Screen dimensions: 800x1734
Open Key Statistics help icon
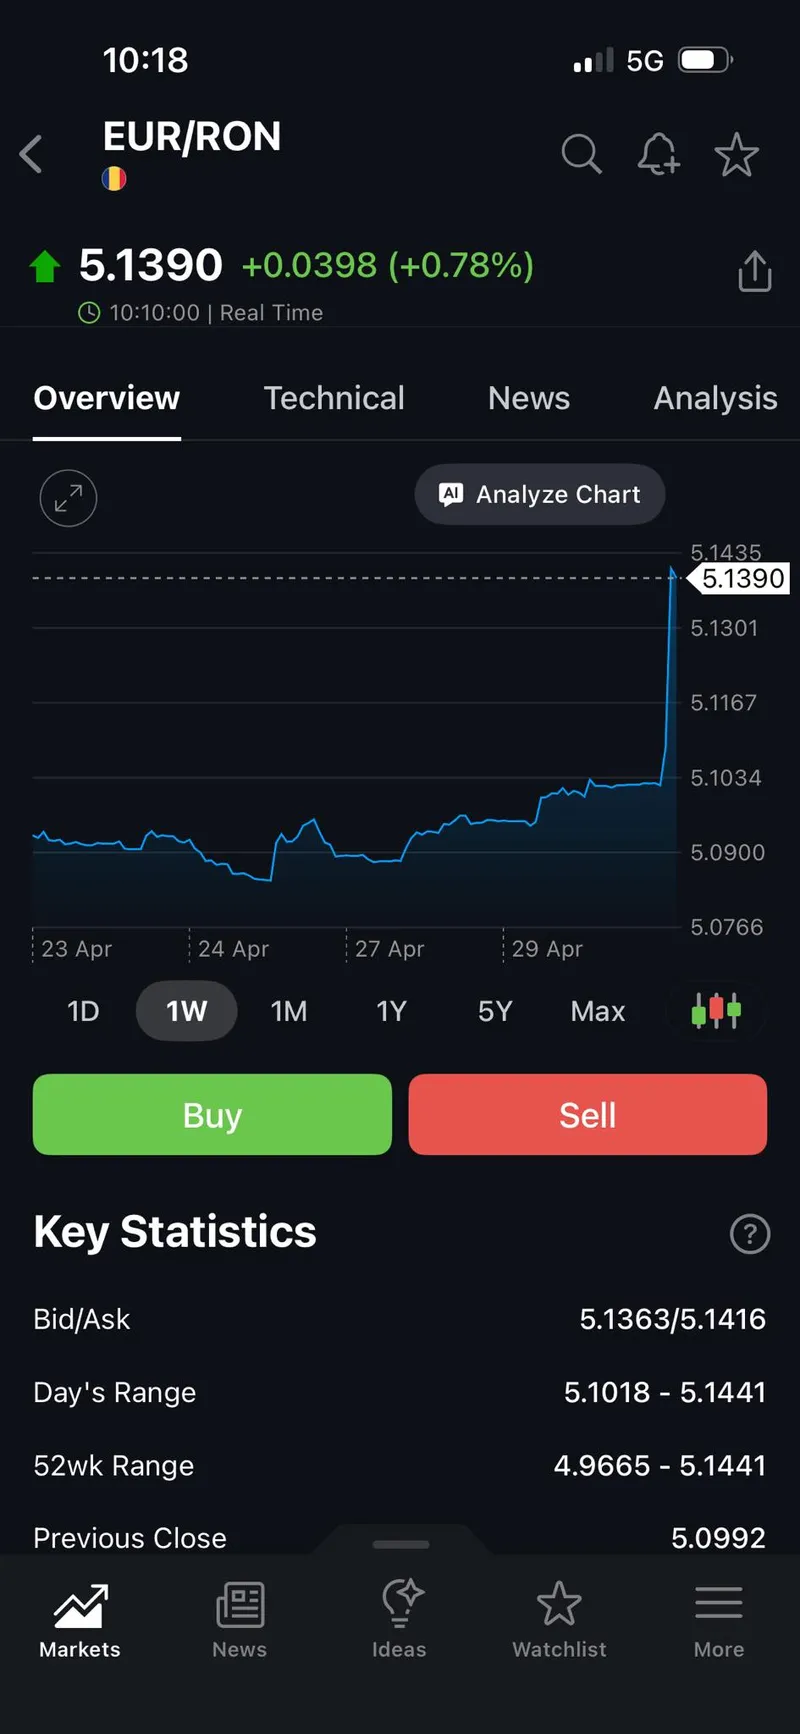[750, 1233]
